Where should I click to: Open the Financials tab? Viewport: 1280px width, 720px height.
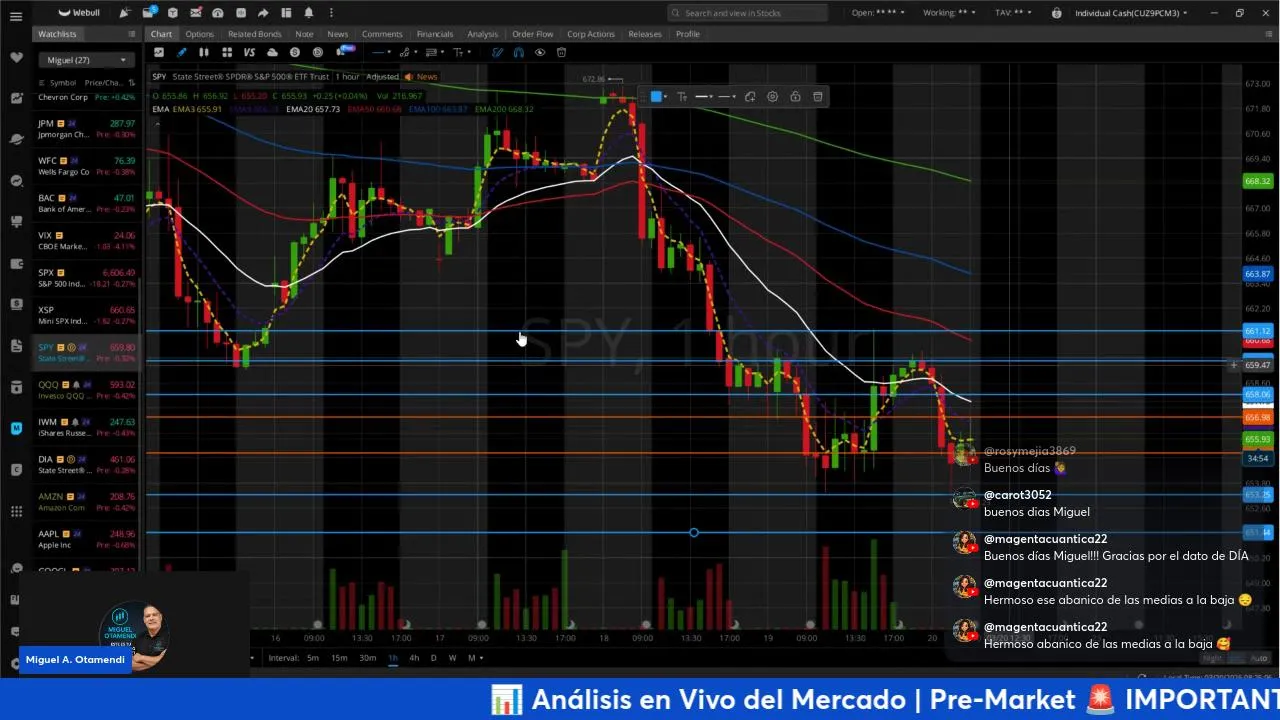pos(435,34)
